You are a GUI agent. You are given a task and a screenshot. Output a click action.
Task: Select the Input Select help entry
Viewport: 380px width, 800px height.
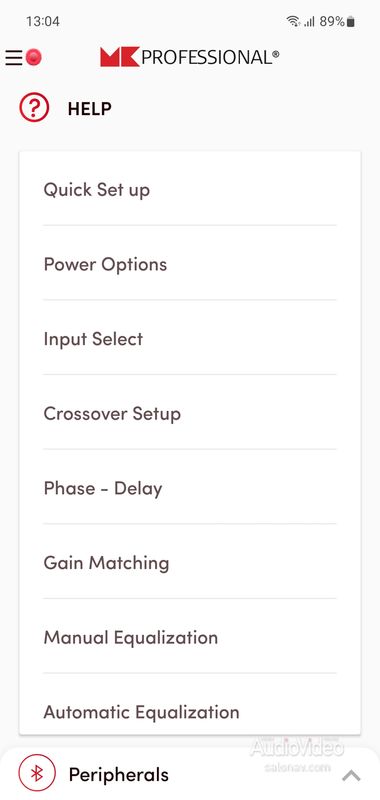190,339
